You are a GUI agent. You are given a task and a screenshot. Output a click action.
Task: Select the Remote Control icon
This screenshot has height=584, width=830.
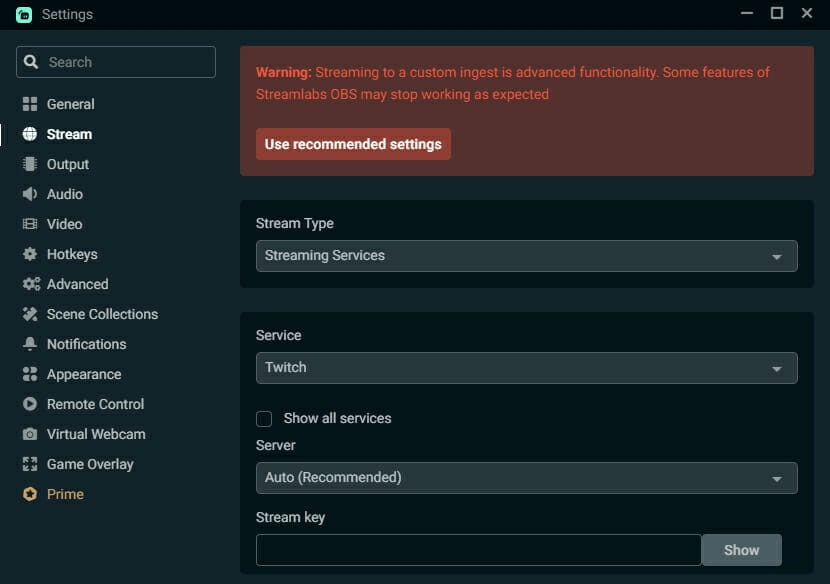coord(29,404)
